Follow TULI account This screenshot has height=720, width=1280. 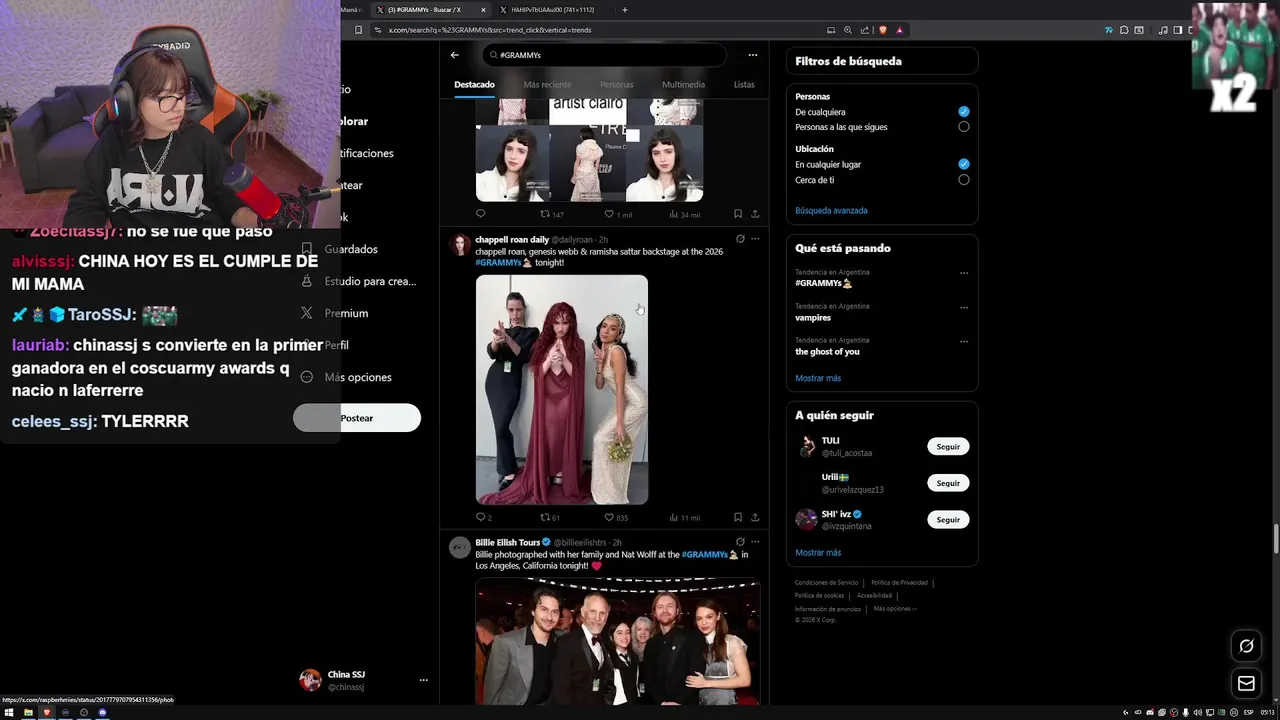click(948, 446)
